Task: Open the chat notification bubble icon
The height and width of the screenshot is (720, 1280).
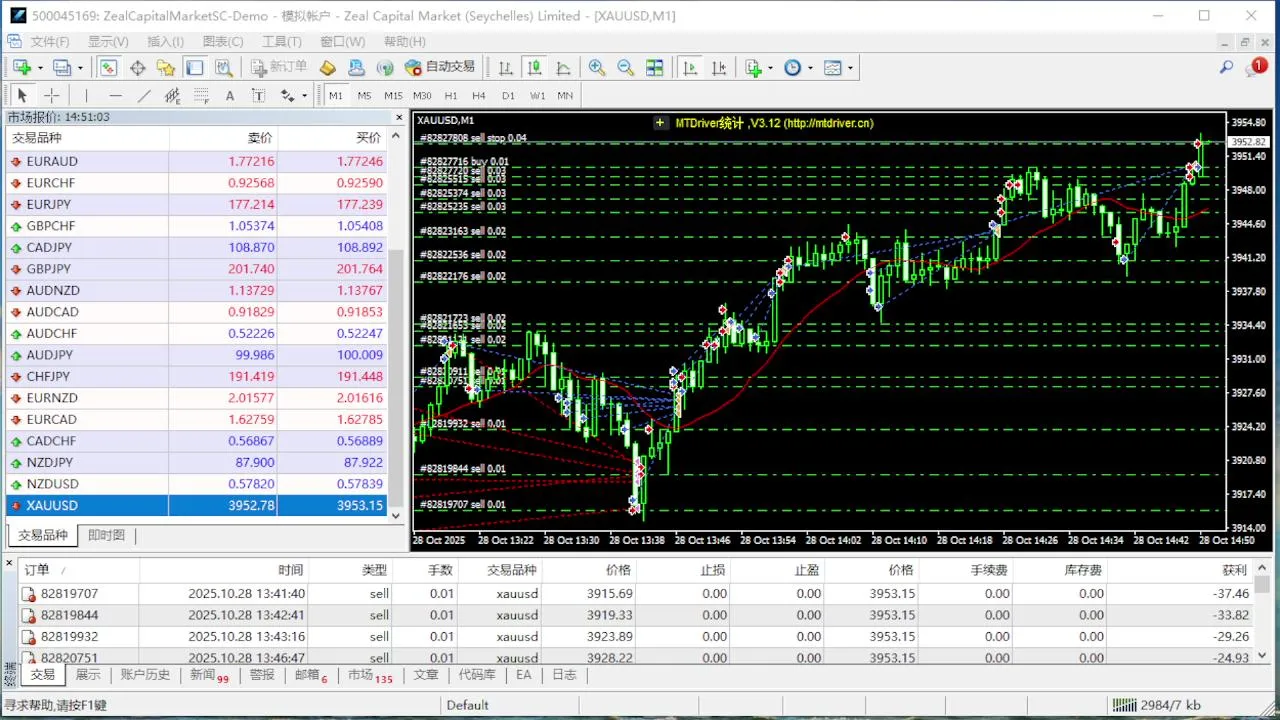Action: click(1256, 68)
